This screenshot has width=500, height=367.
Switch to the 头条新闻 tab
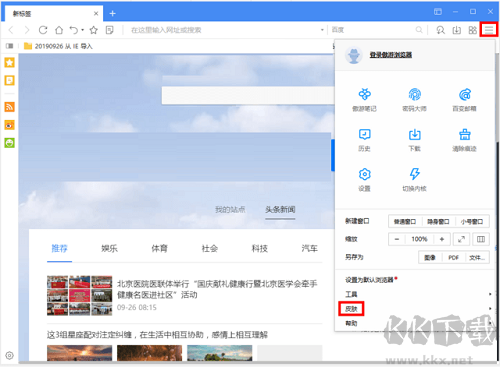(x=280, y=209)
